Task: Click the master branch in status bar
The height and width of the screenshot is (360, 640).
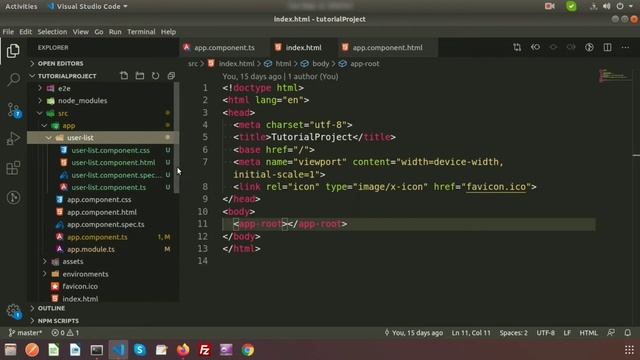Action: pos(25,333)
